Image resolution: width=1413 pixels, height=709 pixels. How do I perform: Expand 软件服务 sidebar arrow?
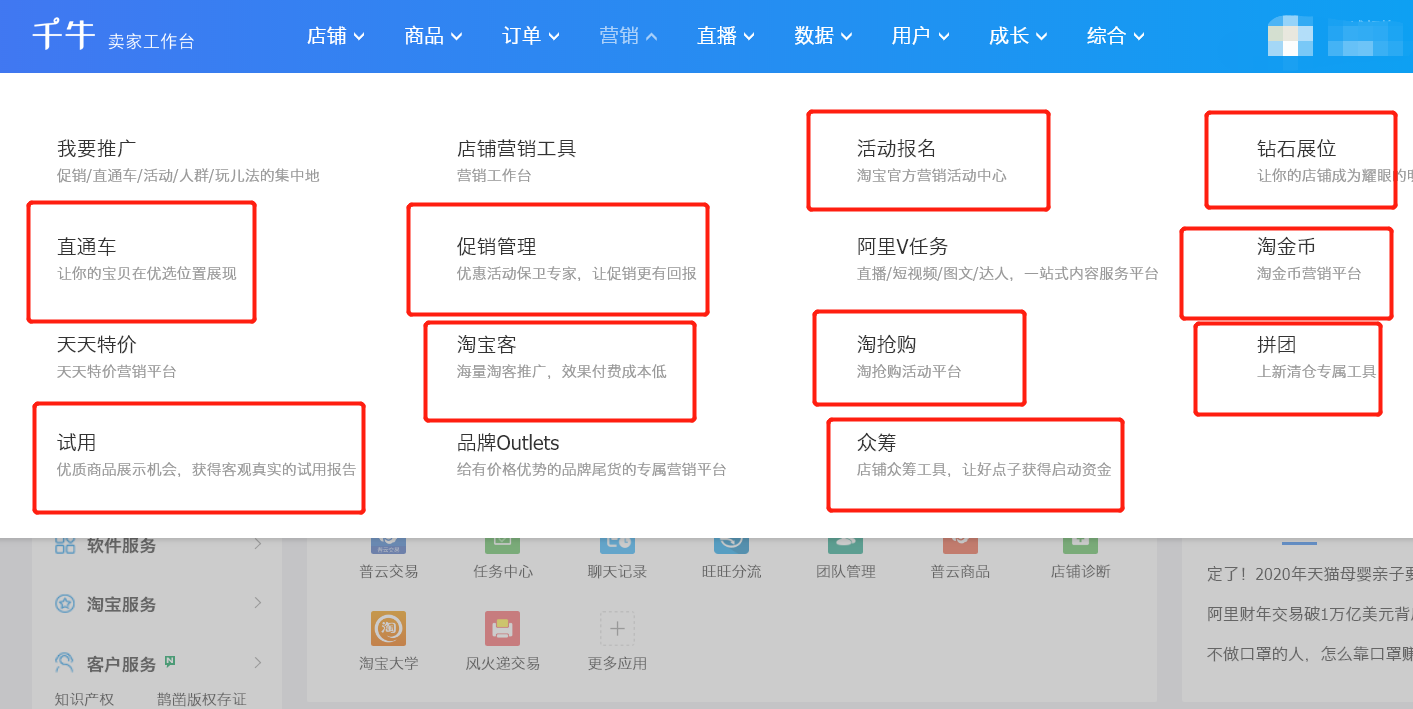point(257,544)
